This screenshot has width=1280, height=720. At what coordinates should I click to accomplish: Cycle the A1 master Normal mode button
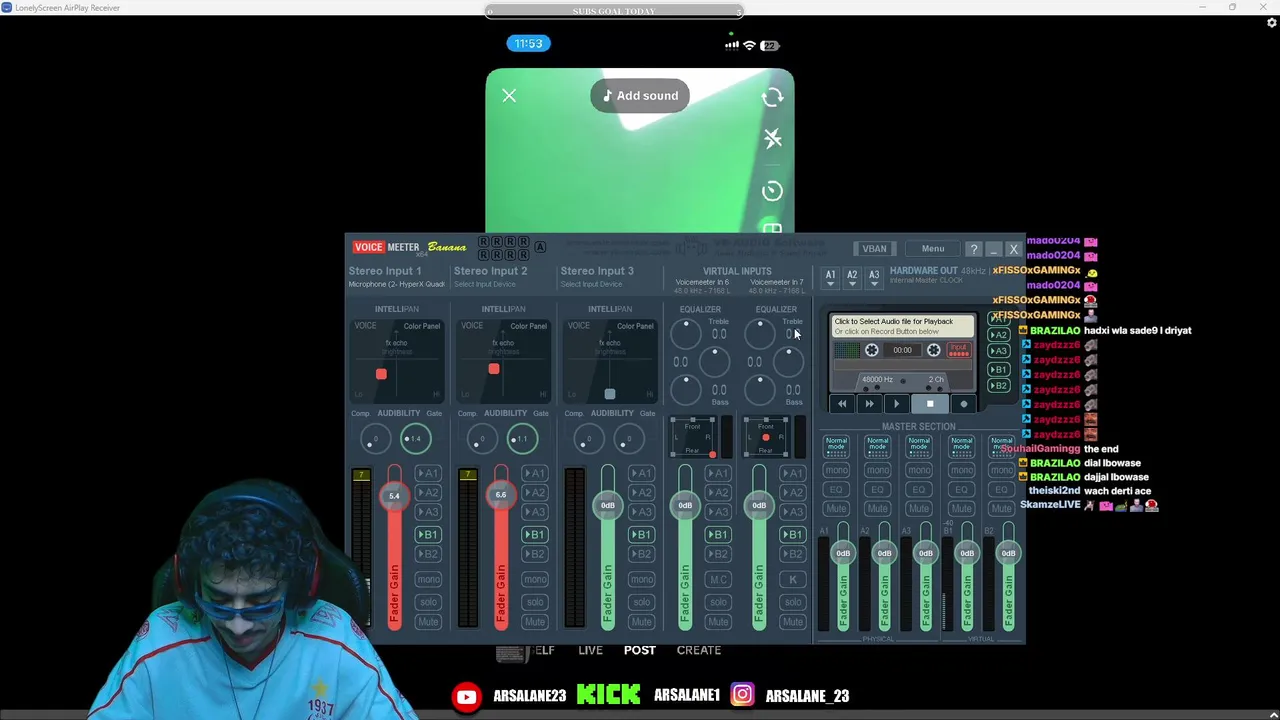click(836, 445)
